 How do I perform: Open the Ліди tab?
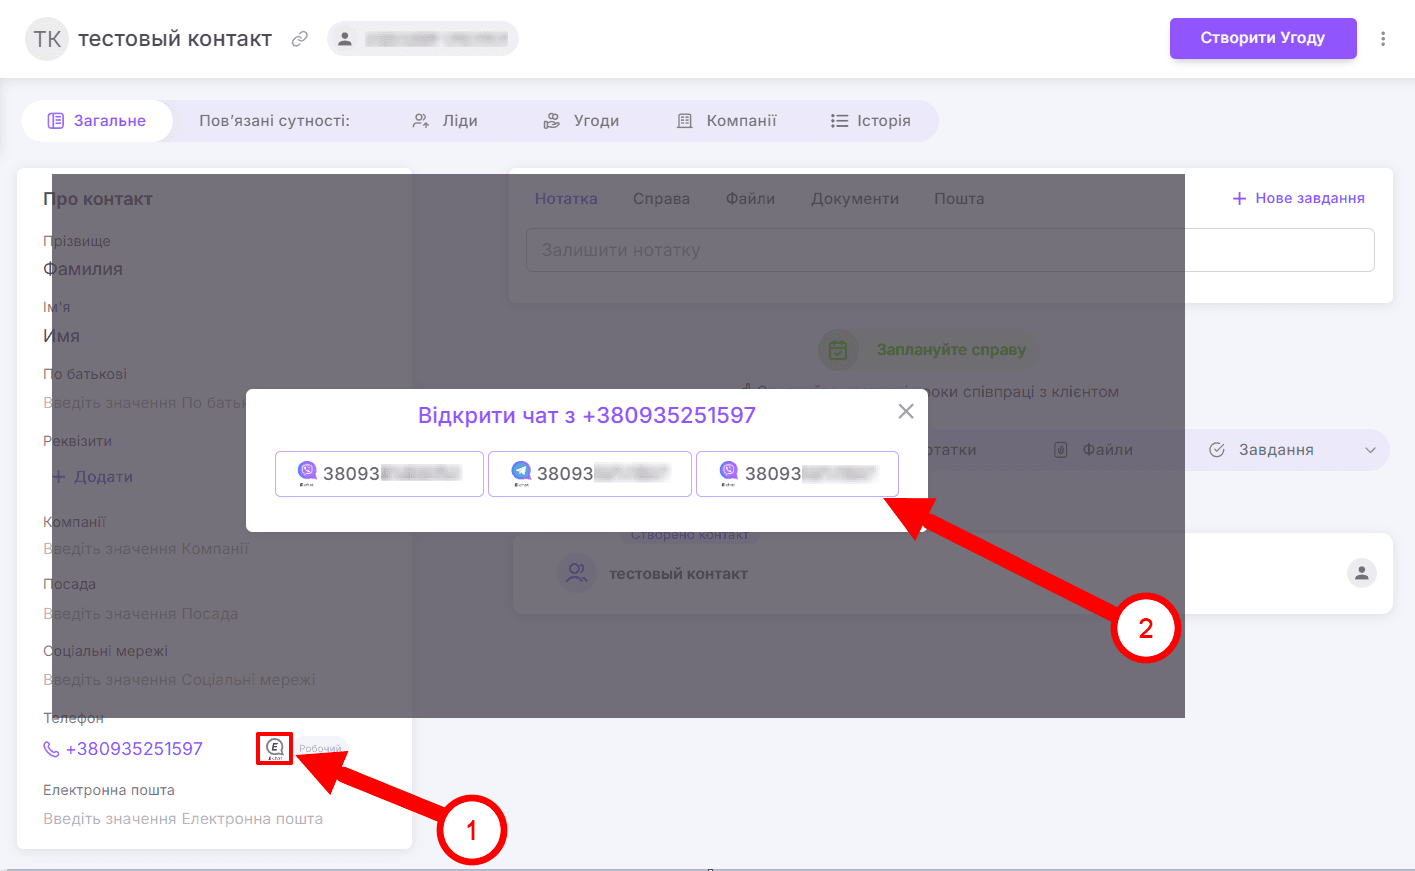tap(445, 121)
